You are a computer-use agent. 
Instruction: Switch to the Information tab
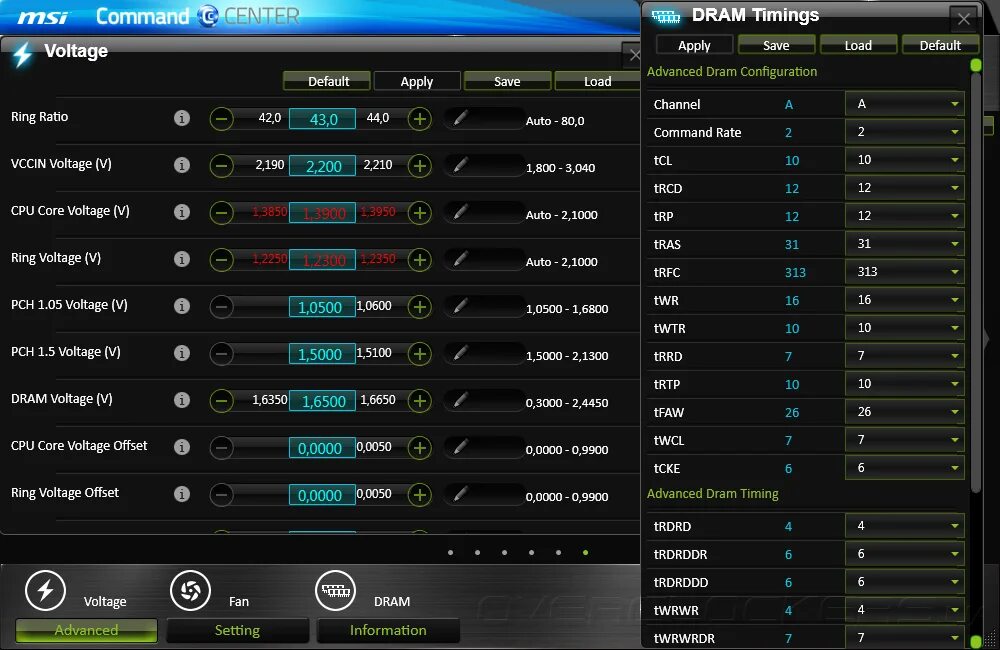(388, 630)
